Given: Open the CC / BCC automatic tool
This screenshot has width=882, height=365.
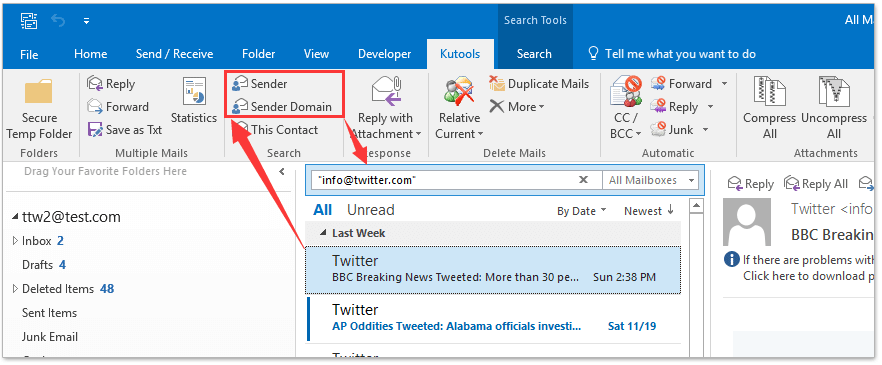Looking at the screenshot, I should tap(626, 109).
